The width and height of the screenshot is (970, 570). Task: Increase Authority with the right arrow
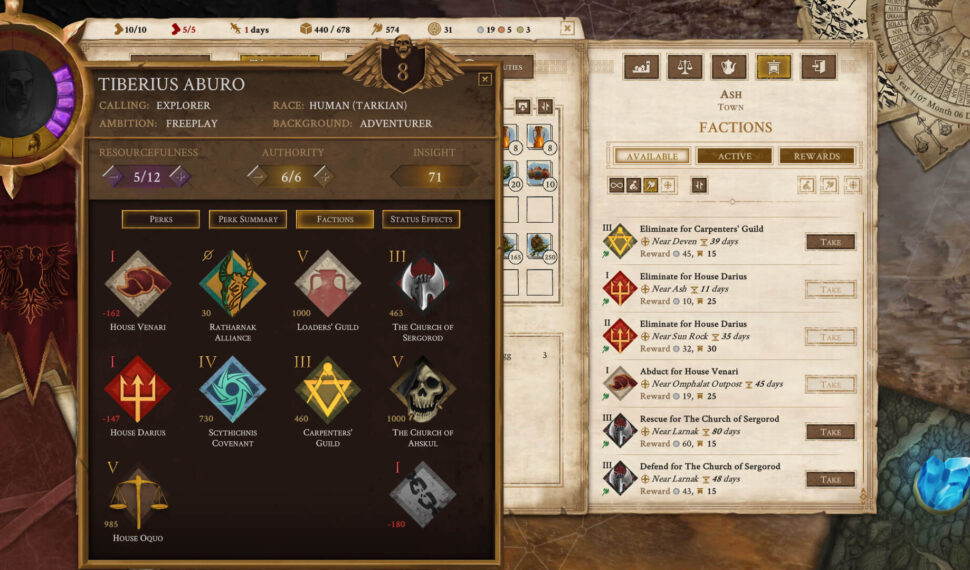coord(324,176)
